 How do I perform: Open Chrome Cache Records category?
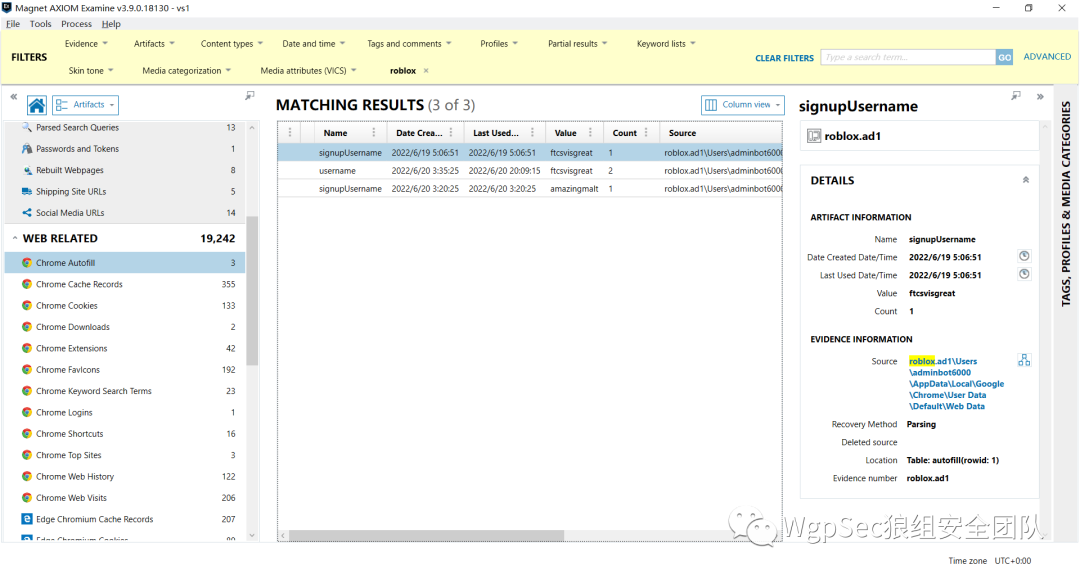(x=125, y=284)
